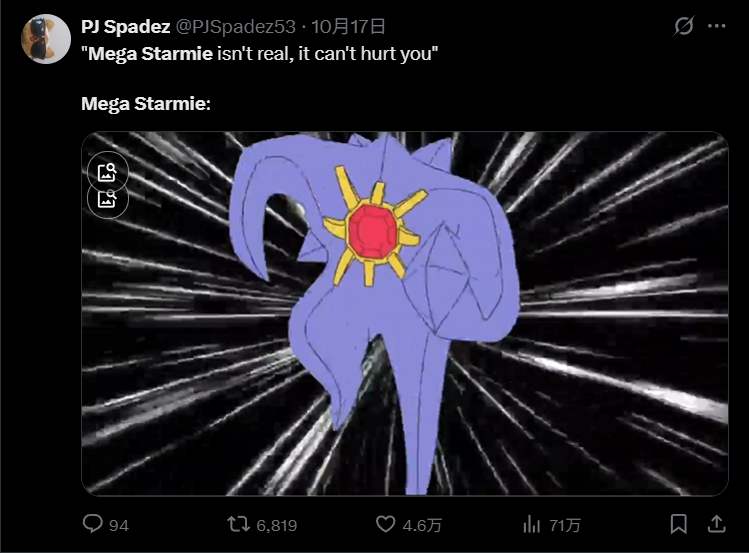
Task: Open the @PJSpadez53 handle link
Action: [x=236, y=27]
